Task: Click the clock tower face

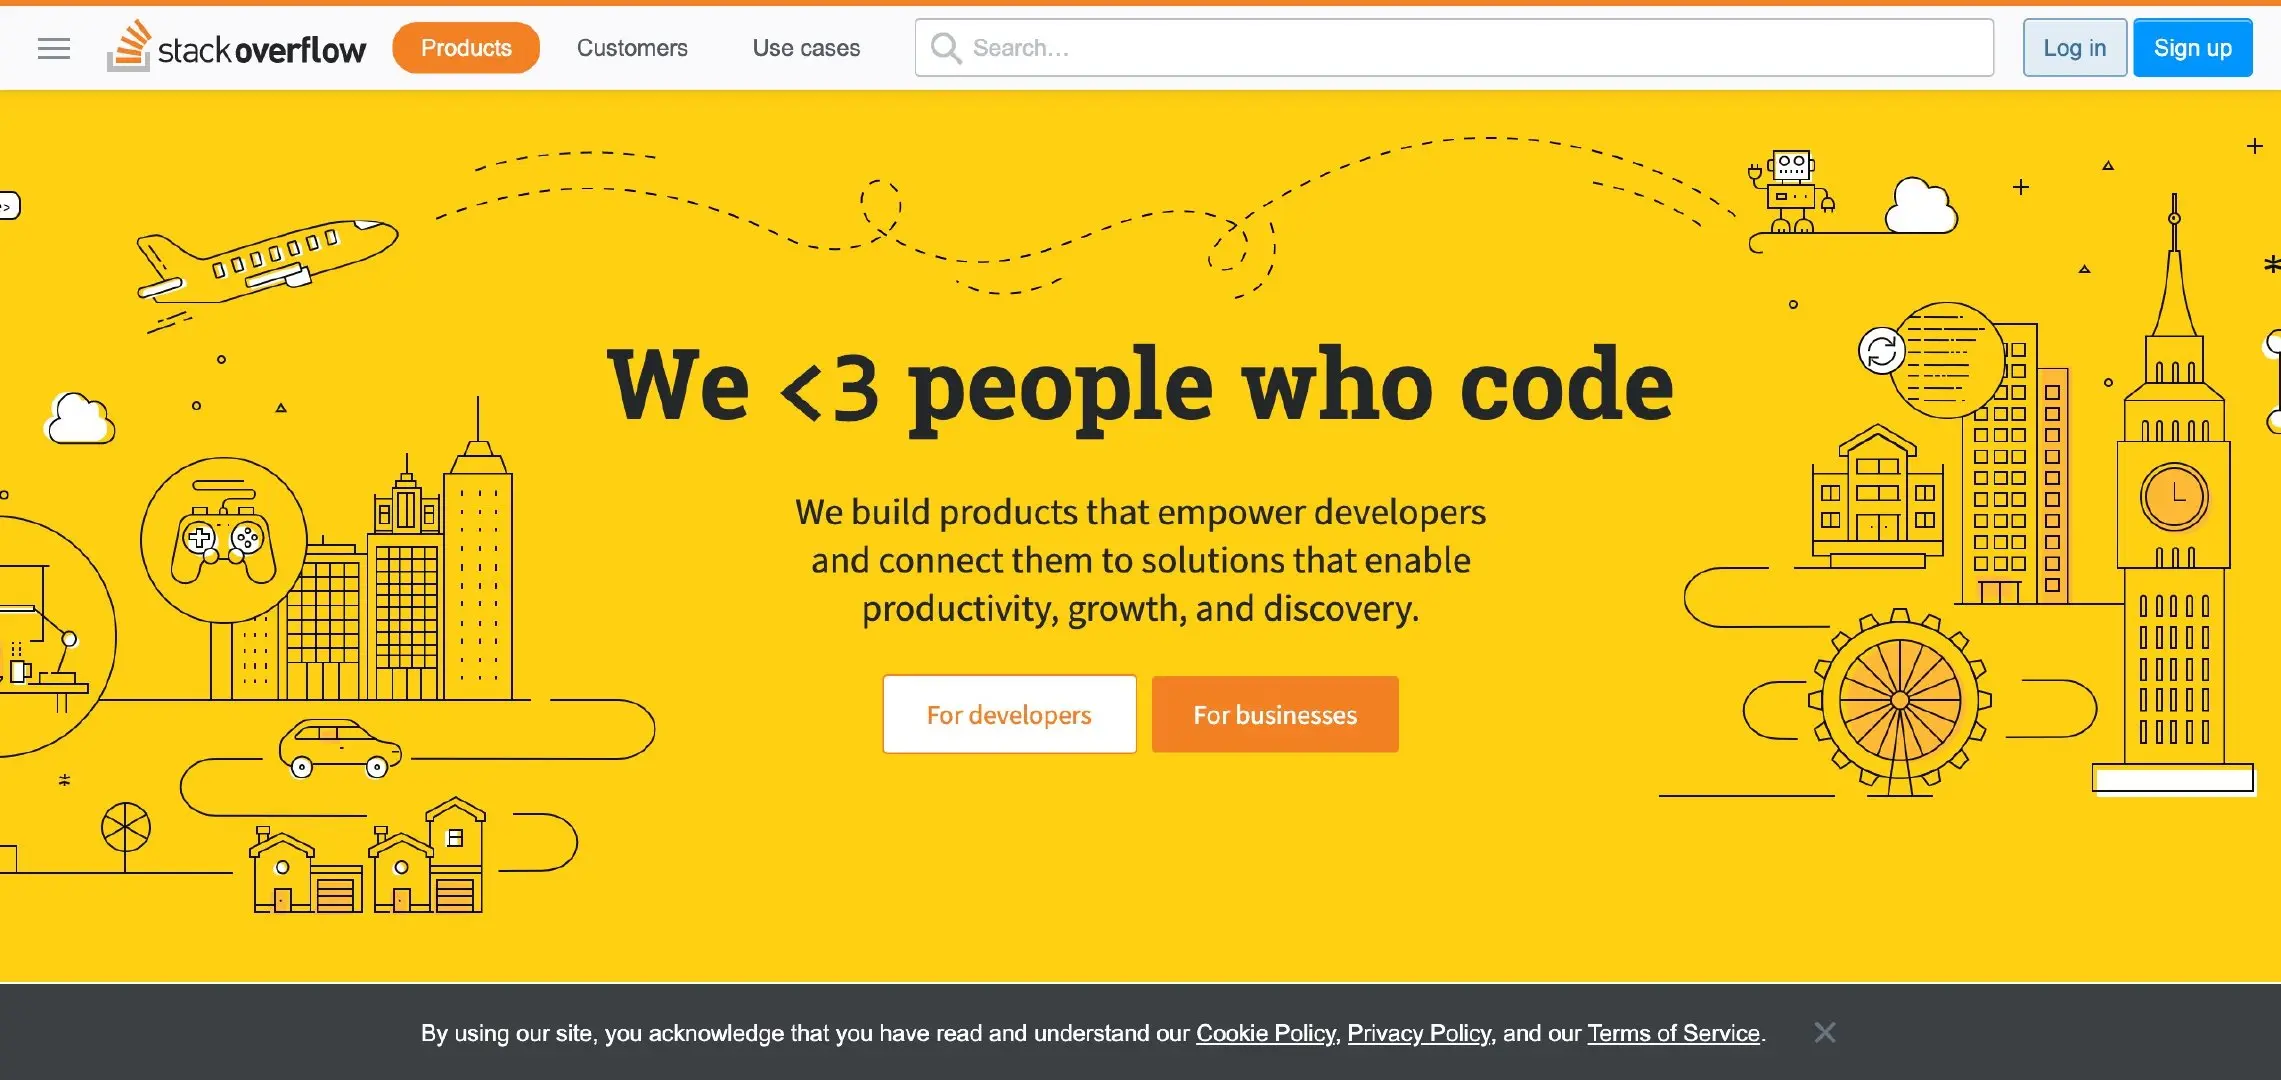Action: coord(2174,496)
